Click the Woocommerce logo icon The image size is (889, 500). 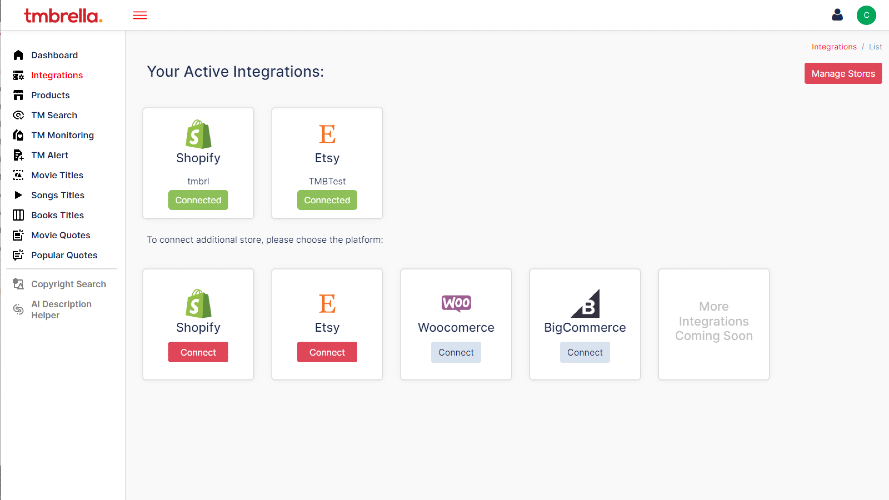pos(456,303)
